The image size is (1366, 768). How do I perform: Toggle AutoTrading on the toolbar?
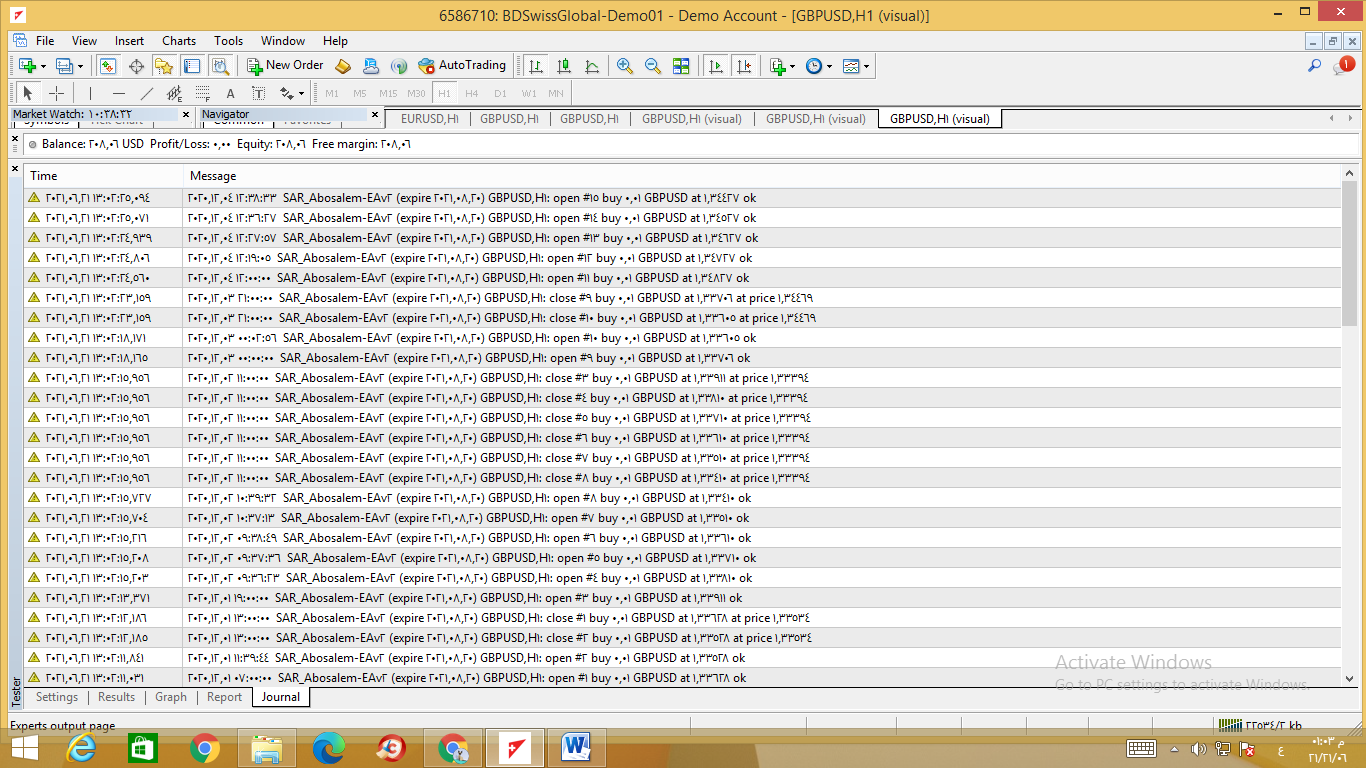[462, 66]
